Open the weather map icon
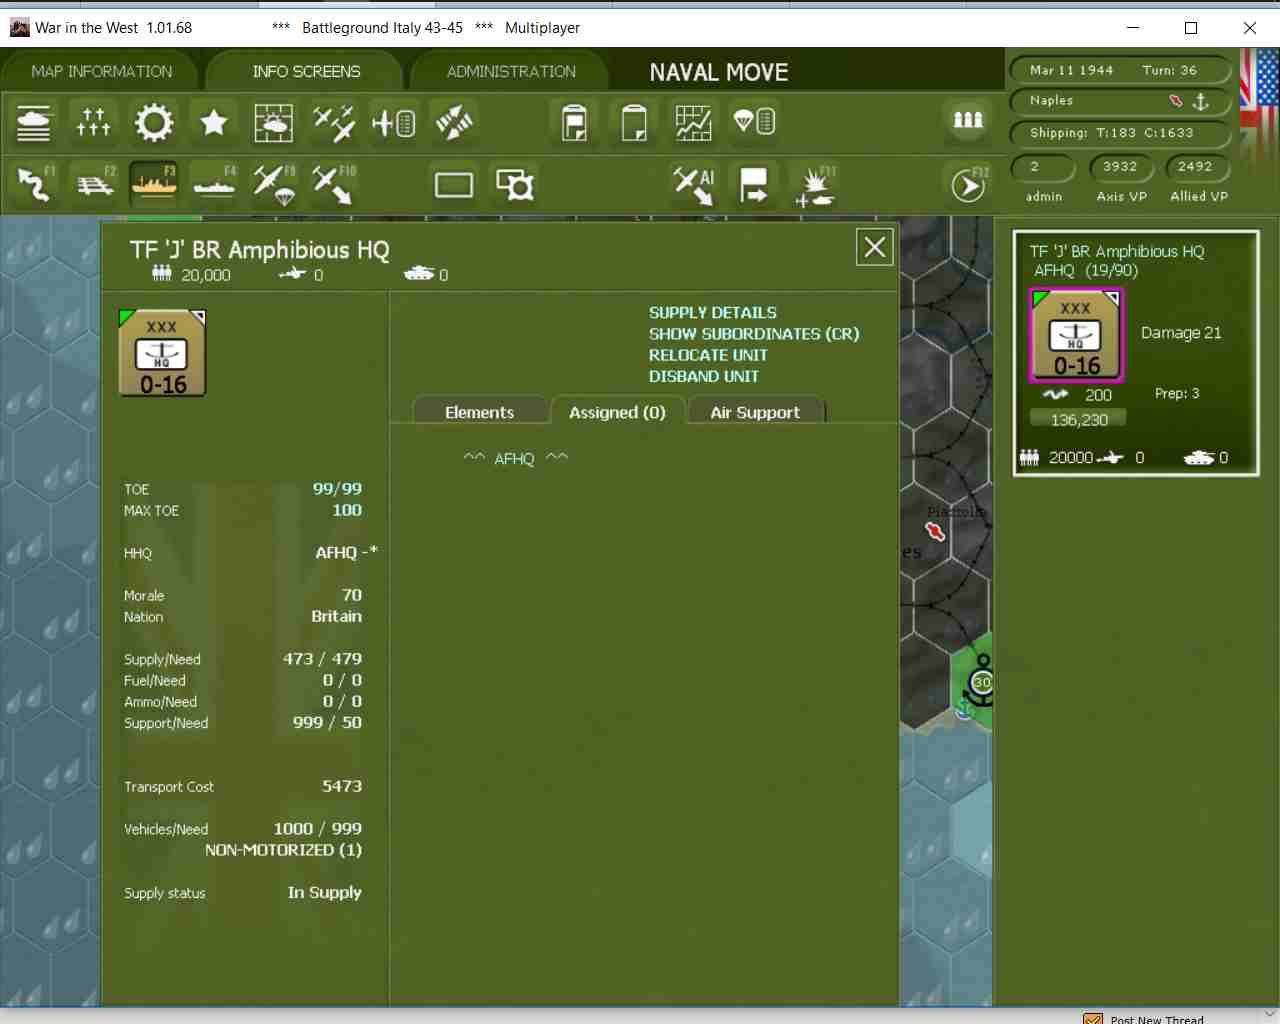Screen dimensions: 1280x1024 [273, 123]
